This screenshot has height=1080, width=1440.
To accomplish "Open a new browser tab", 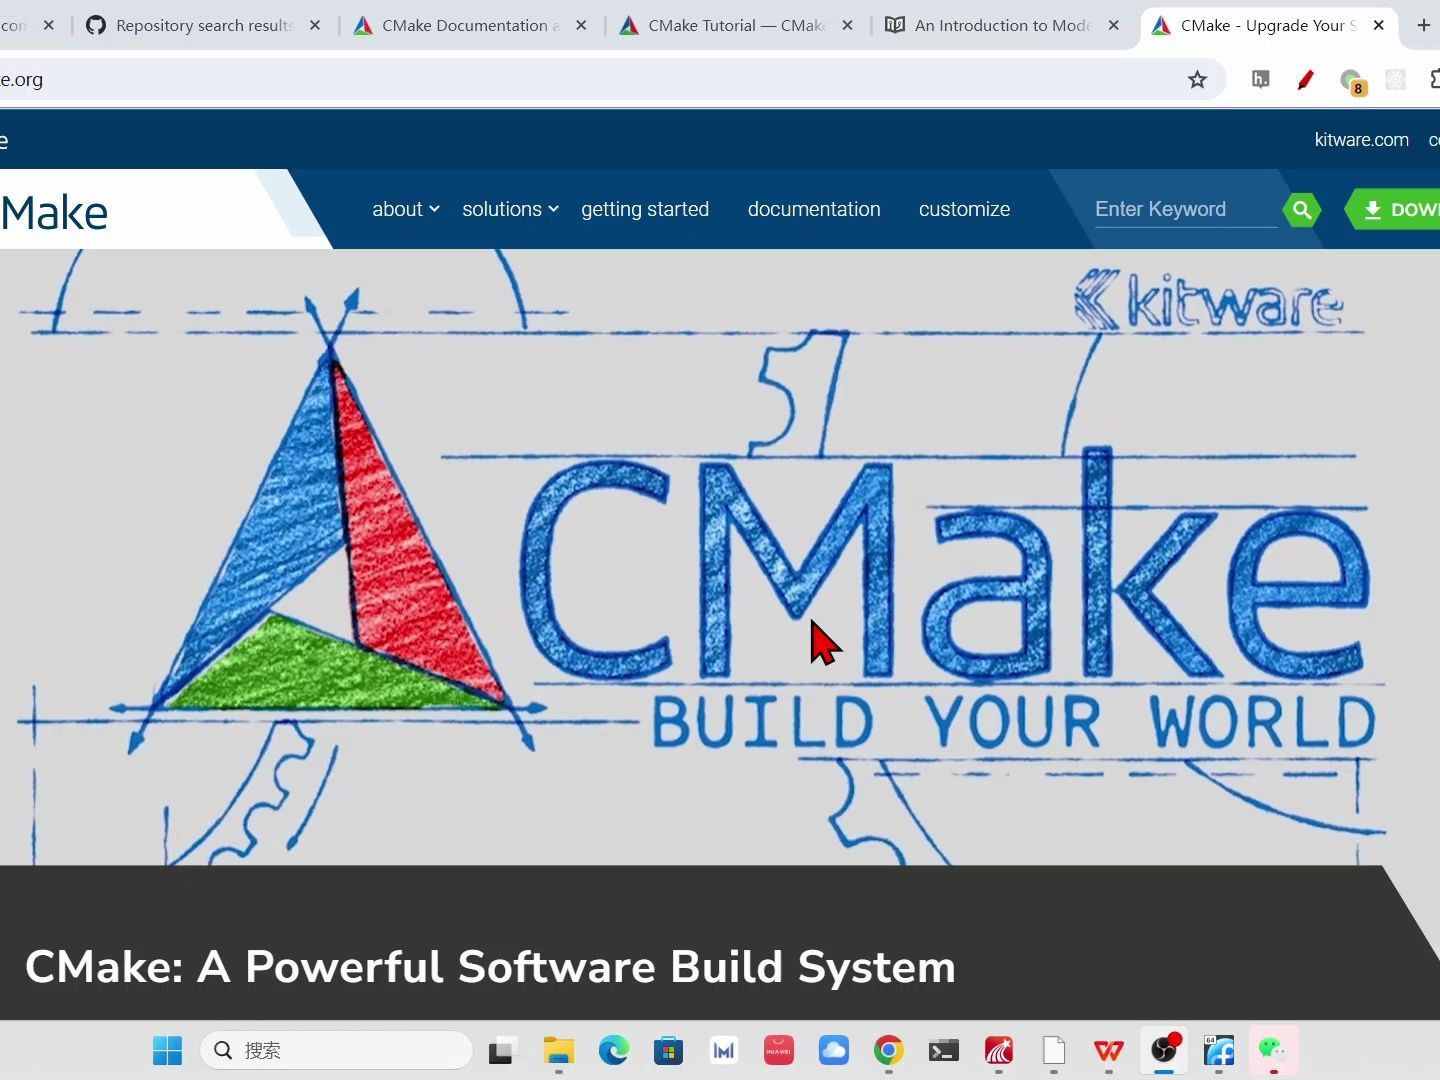I will point(1423,25).
